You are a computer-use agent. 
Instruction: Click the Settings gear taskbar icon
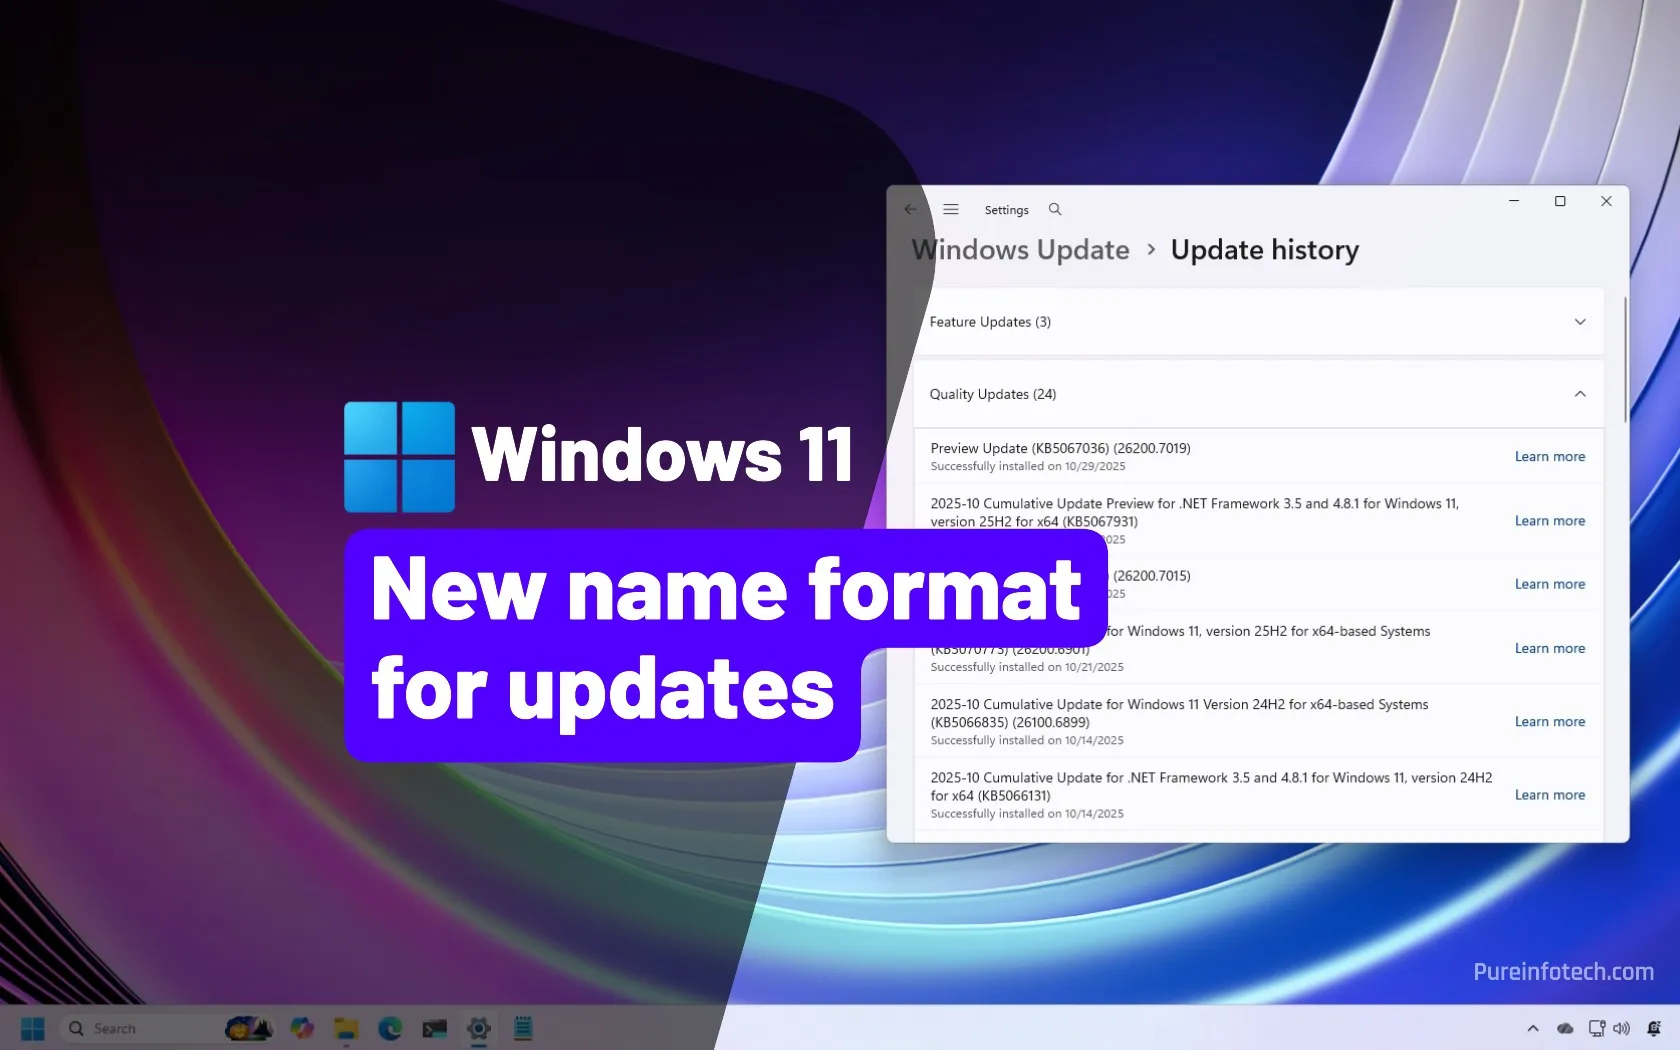click(479, 1028)
